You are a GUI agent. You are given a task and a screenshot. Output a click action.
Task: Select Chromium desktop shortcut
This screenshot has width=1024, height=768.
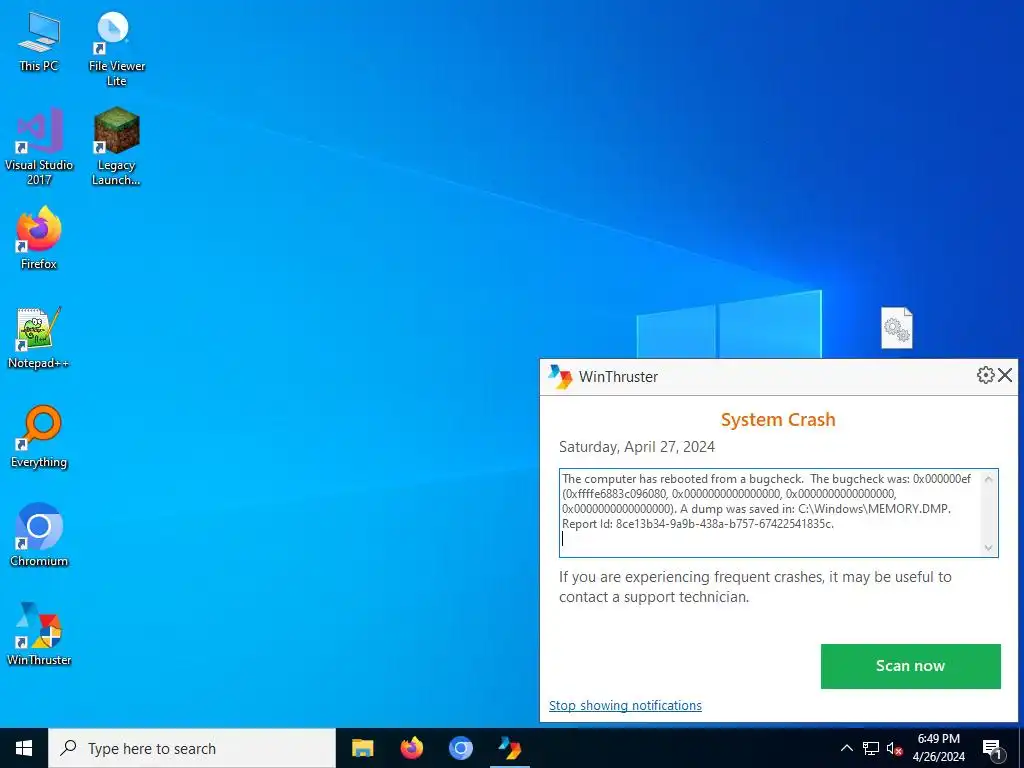coord(39,535)
